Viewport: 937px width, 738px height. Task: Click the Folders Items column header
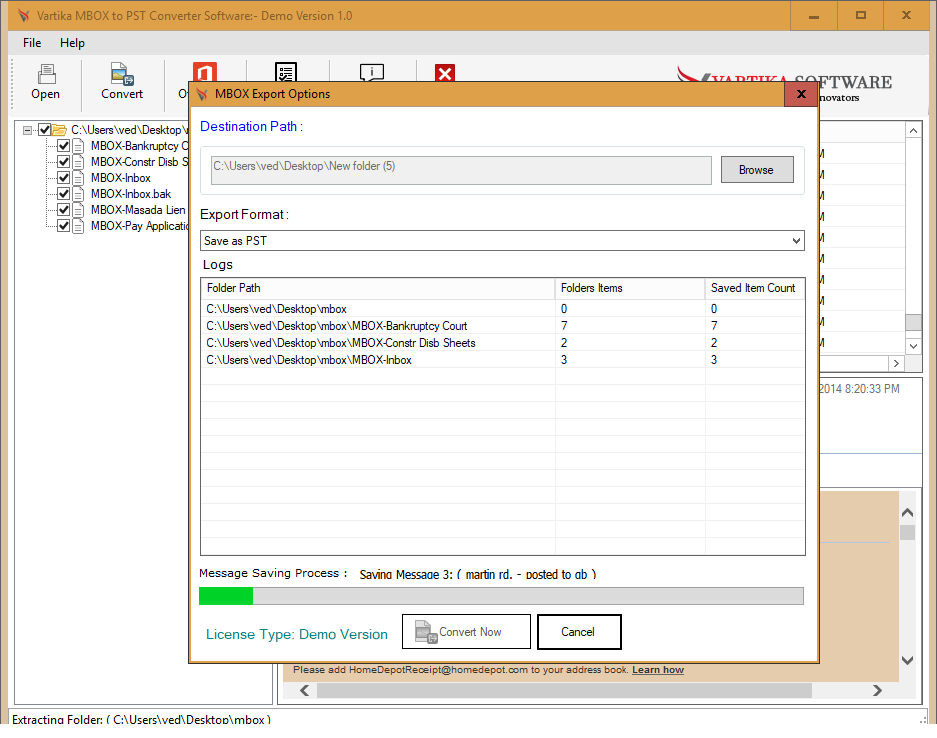coord(630,288)
